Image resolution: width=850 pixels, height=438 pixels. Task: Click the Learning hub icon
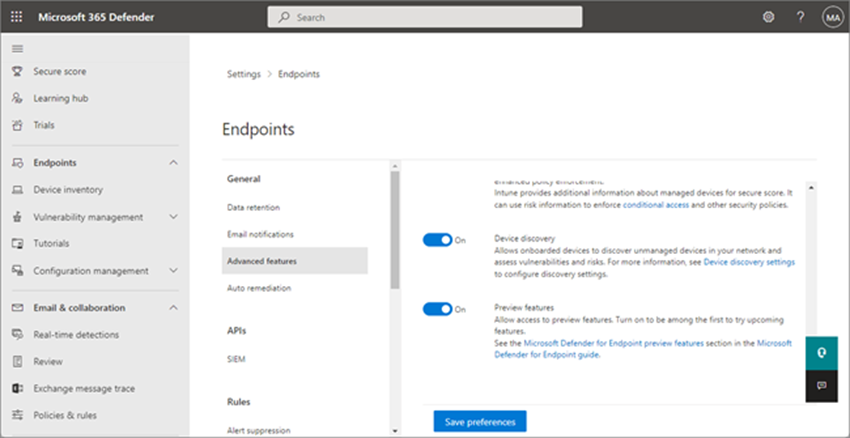(x=17, y=99)
